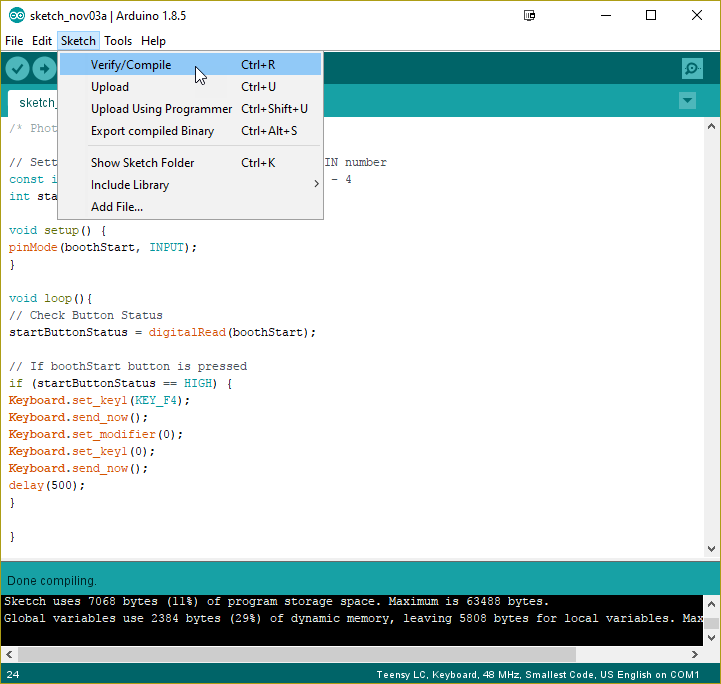Select the sketch tab
The width and height of the screenshot is (721, 684).
(33, 103)
